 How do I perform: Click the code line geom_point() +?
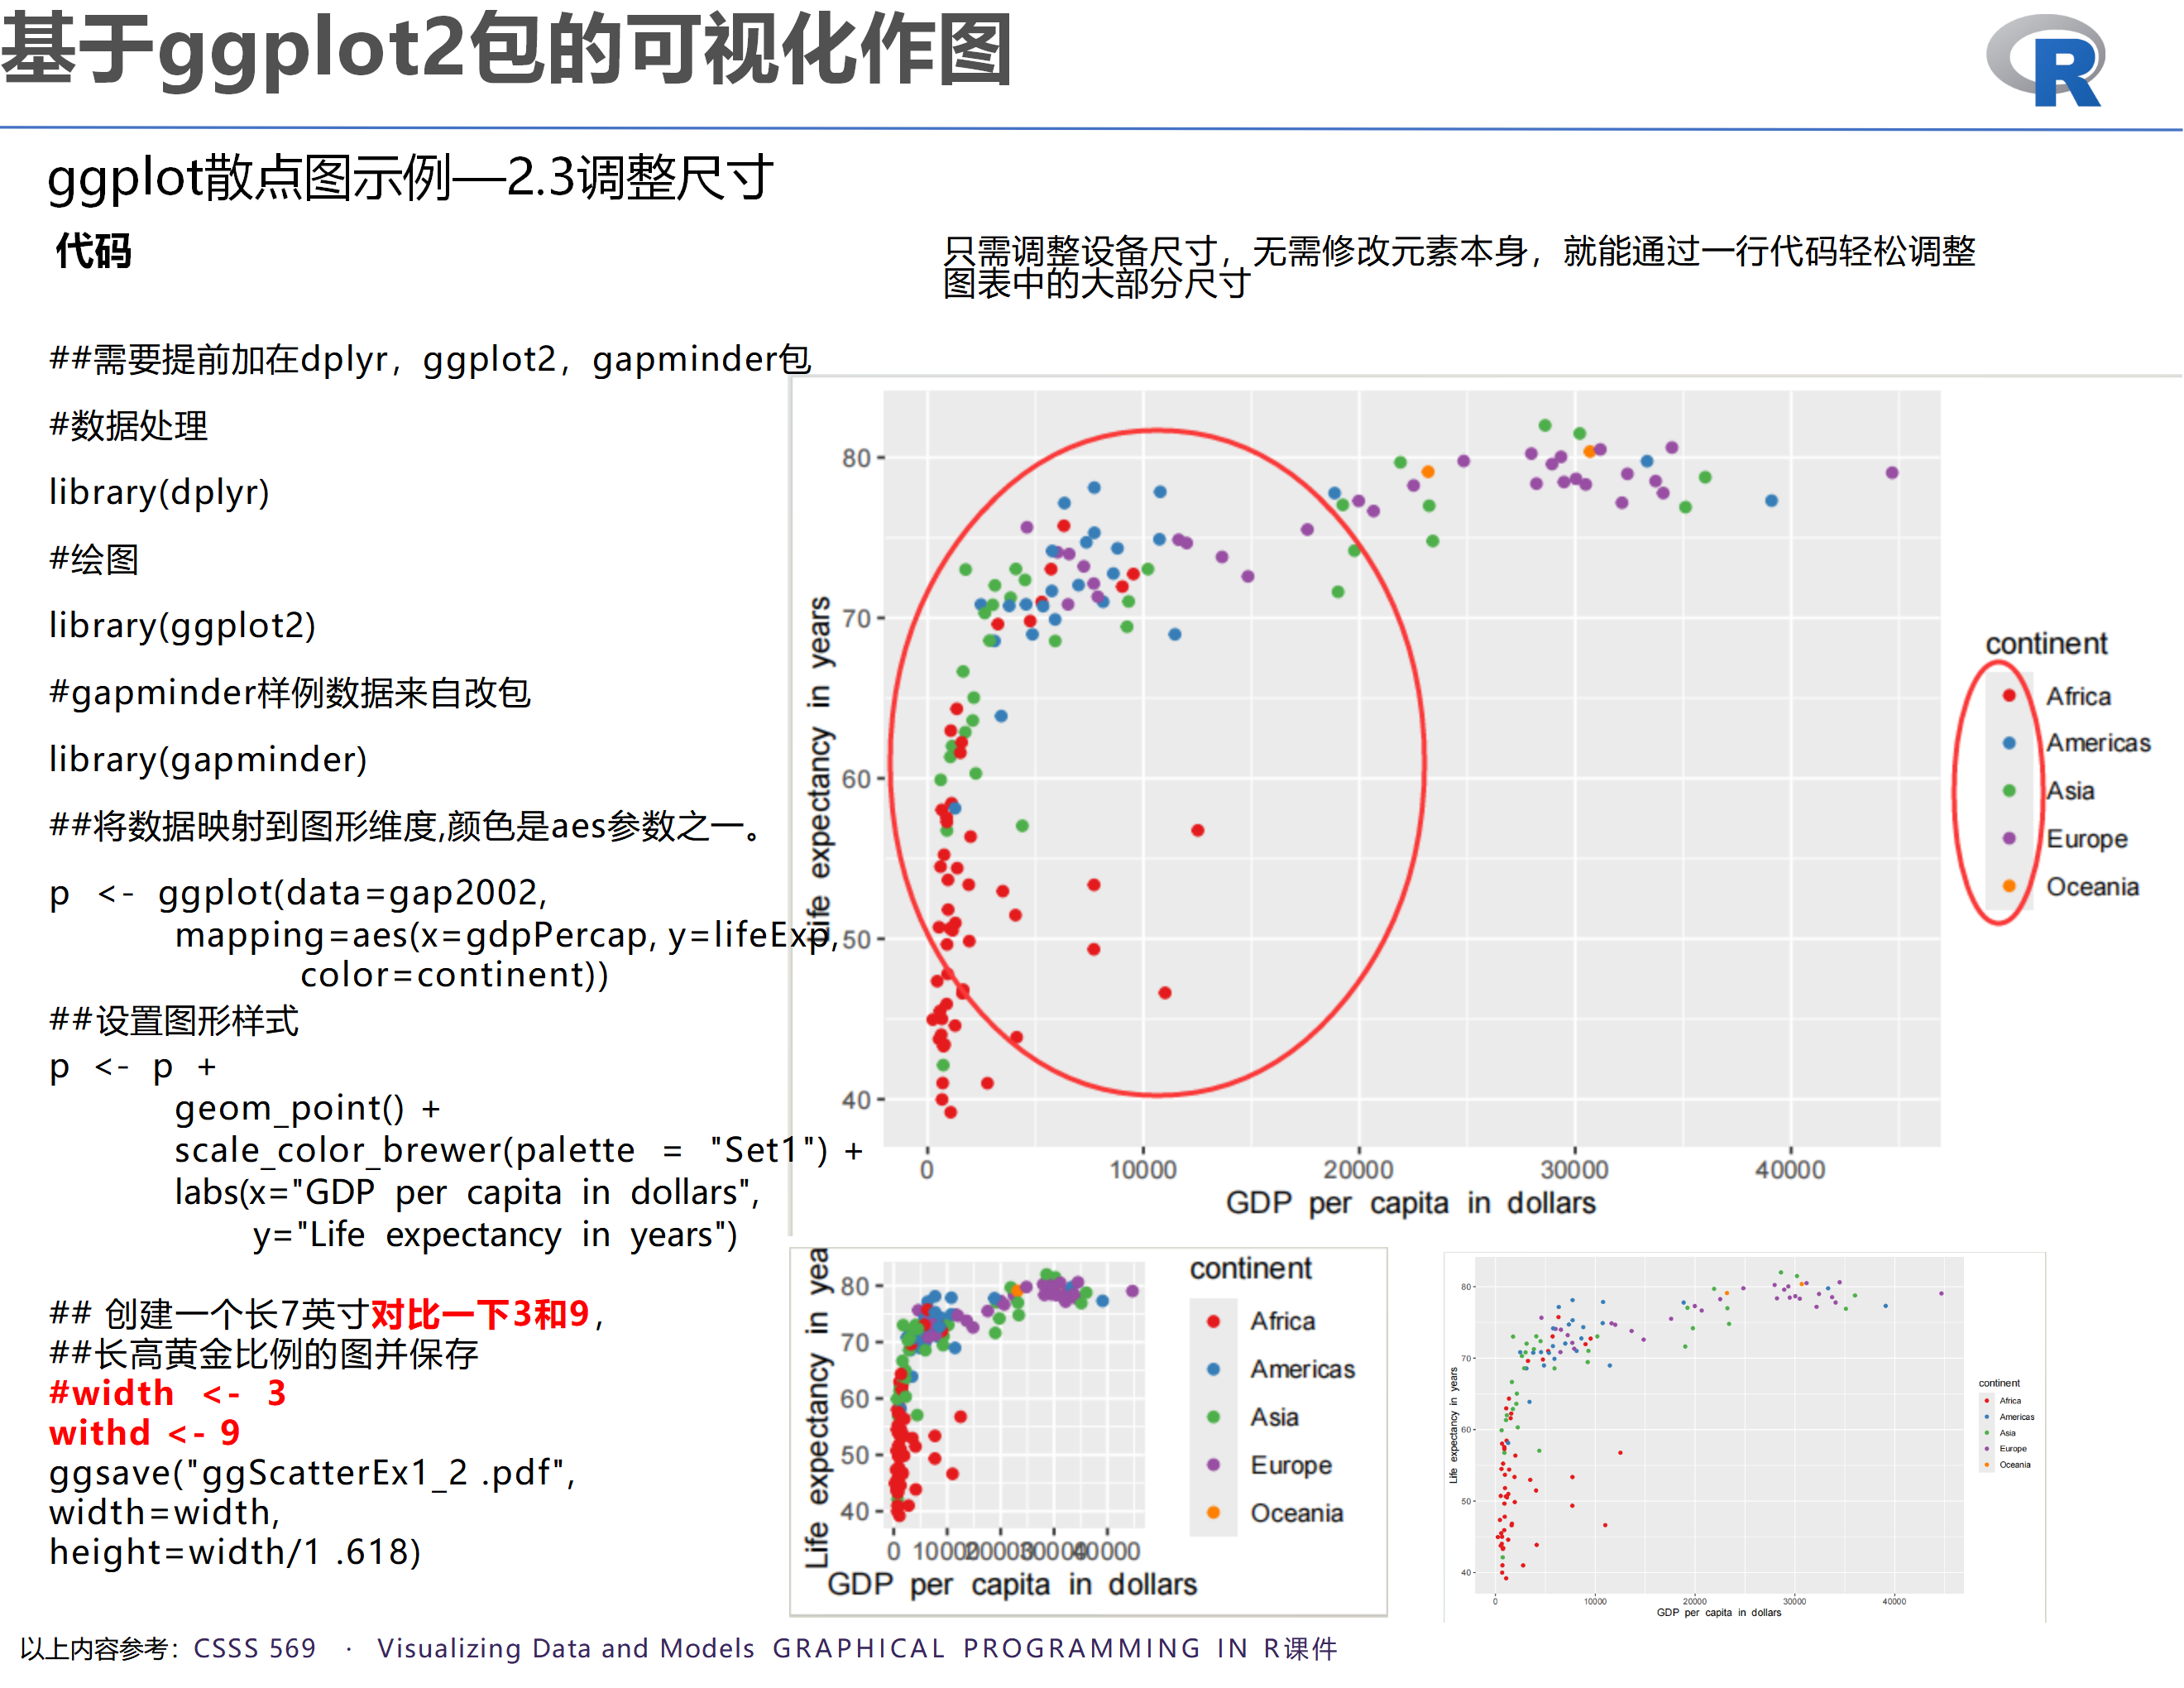(307, 1108)
